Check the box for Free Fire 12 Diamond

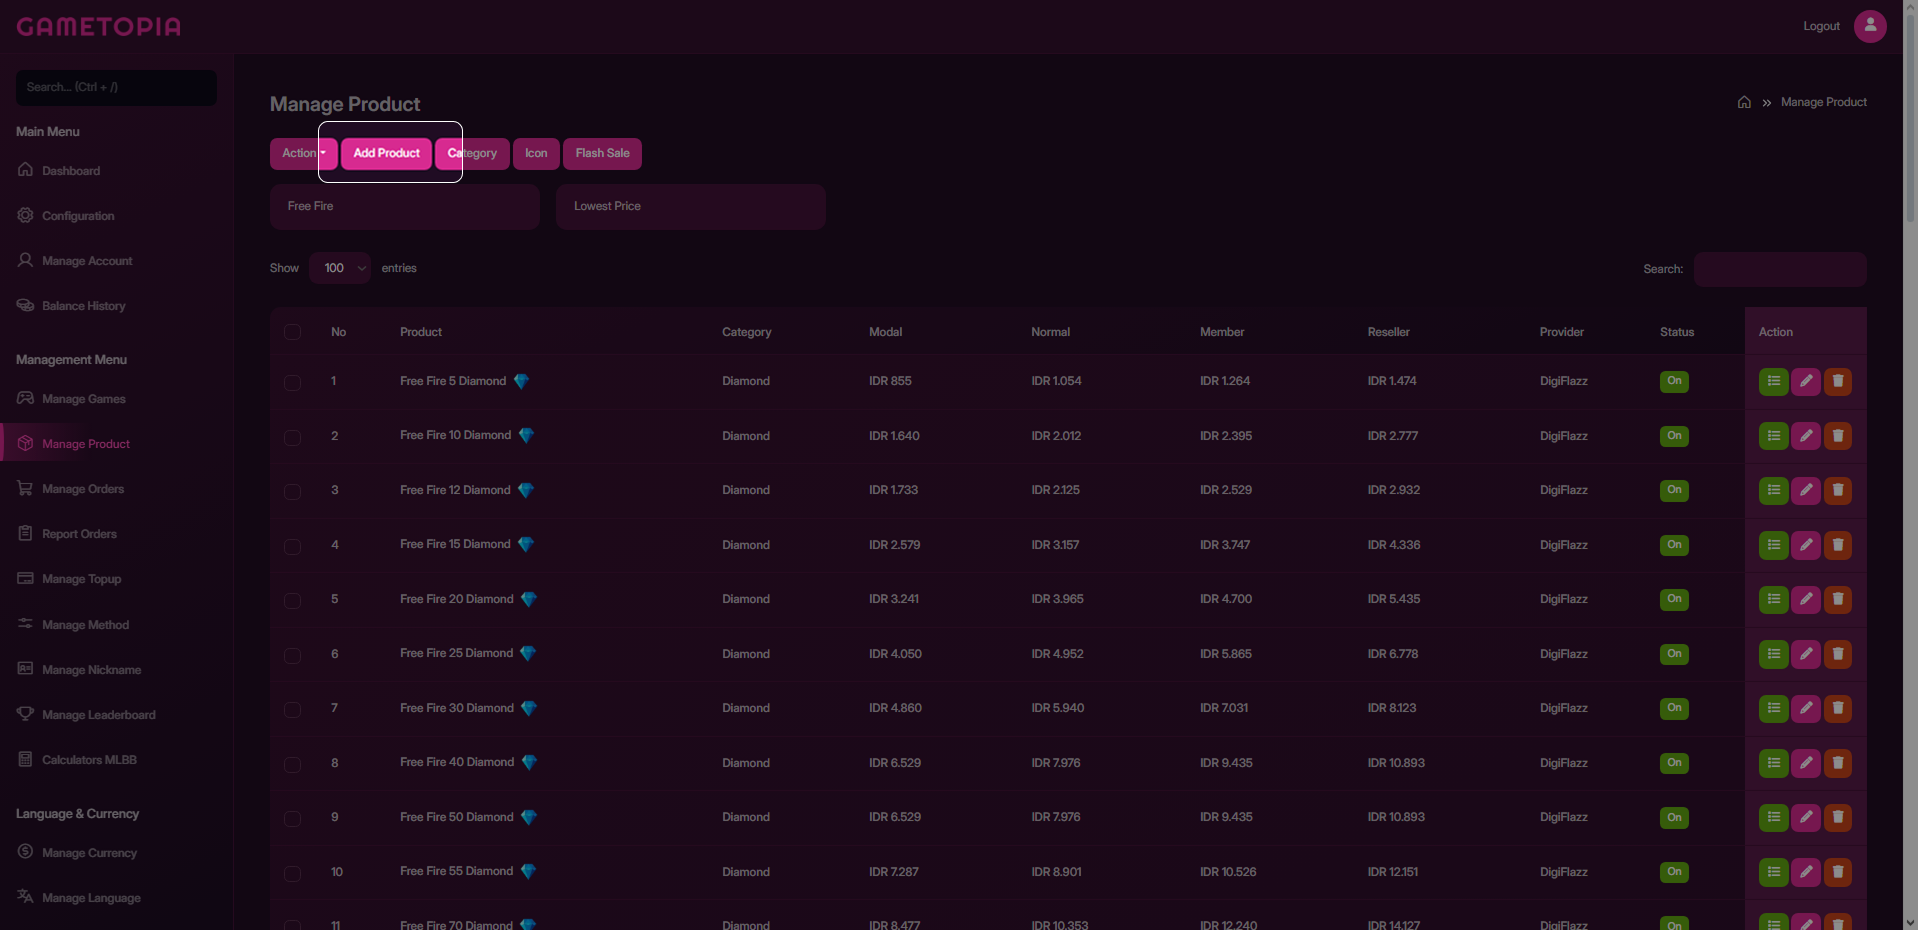pyautogui.click(x=292, y=491)
